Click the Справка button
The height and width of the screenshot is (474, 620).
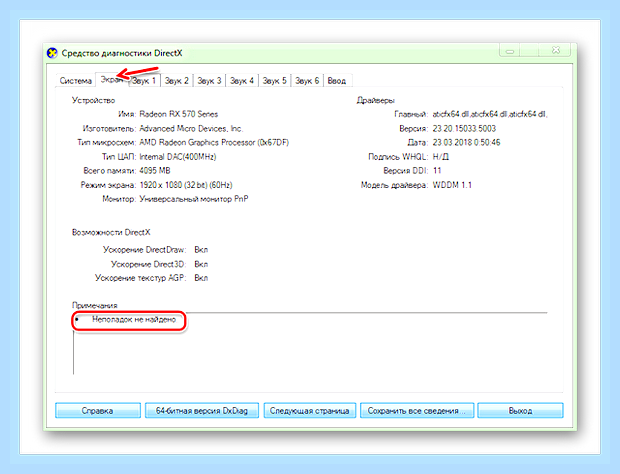click(x=98, y=411)
